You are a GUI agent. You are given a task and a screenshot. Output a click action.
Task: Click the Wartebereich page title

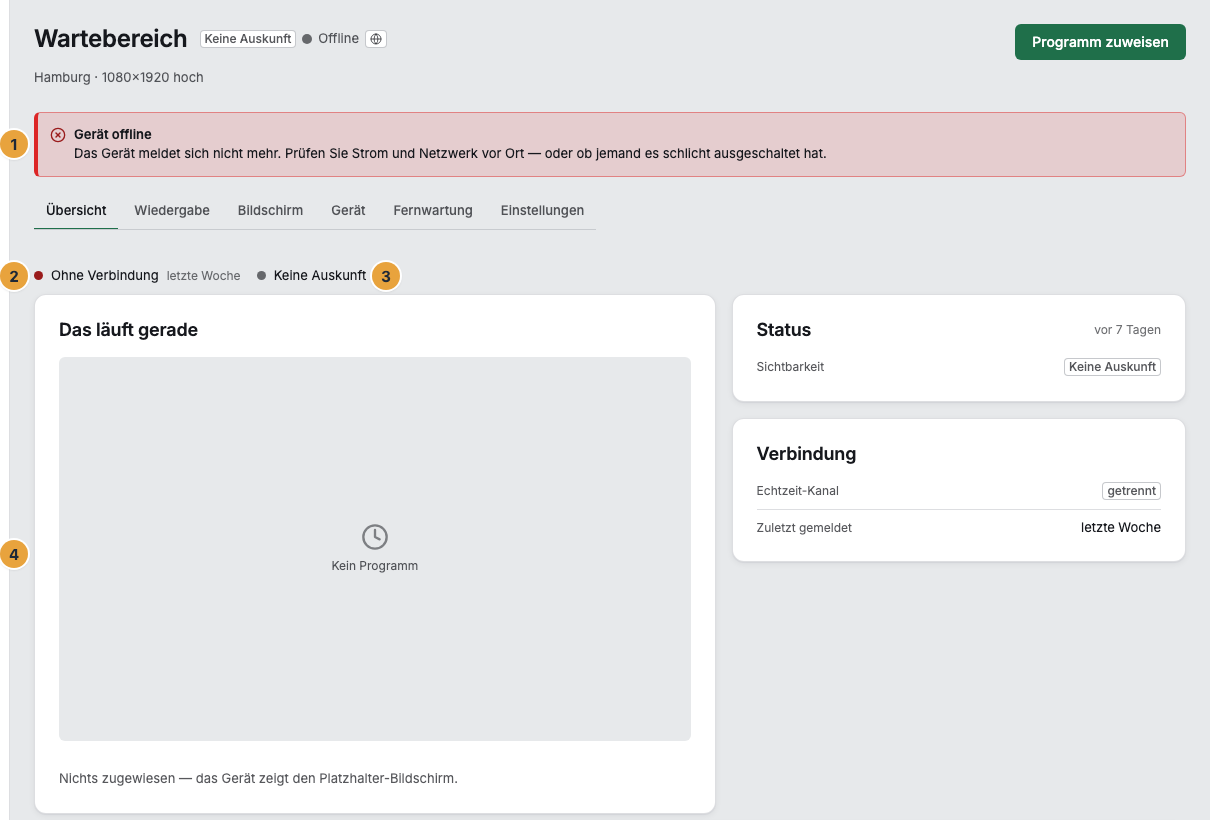click(x=111, y=39)
